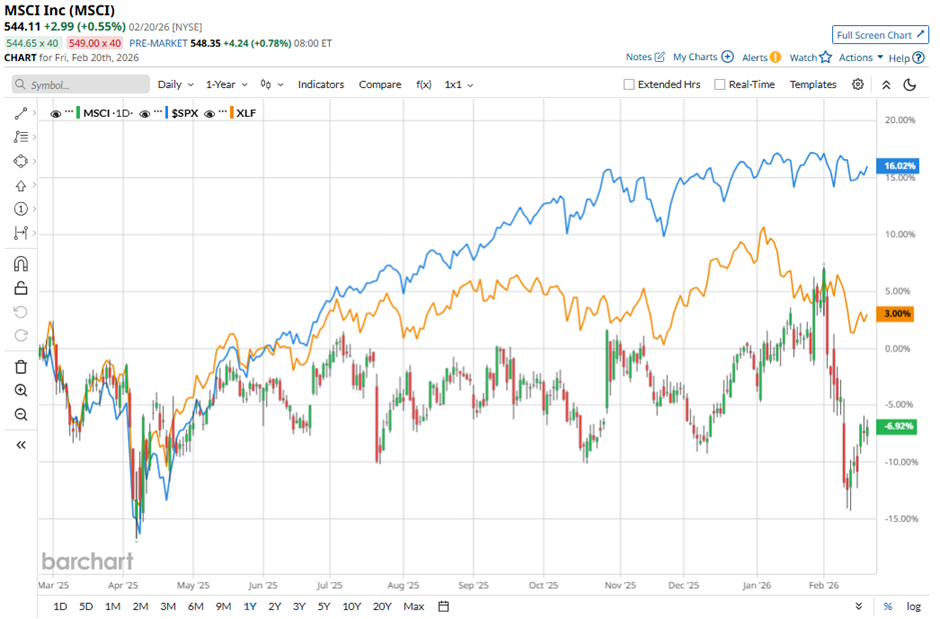Image resolution: width=940 pixels, height=619 pixels.
Task: Enable Real-Time checkbox
Action: [x=719, y=84]
